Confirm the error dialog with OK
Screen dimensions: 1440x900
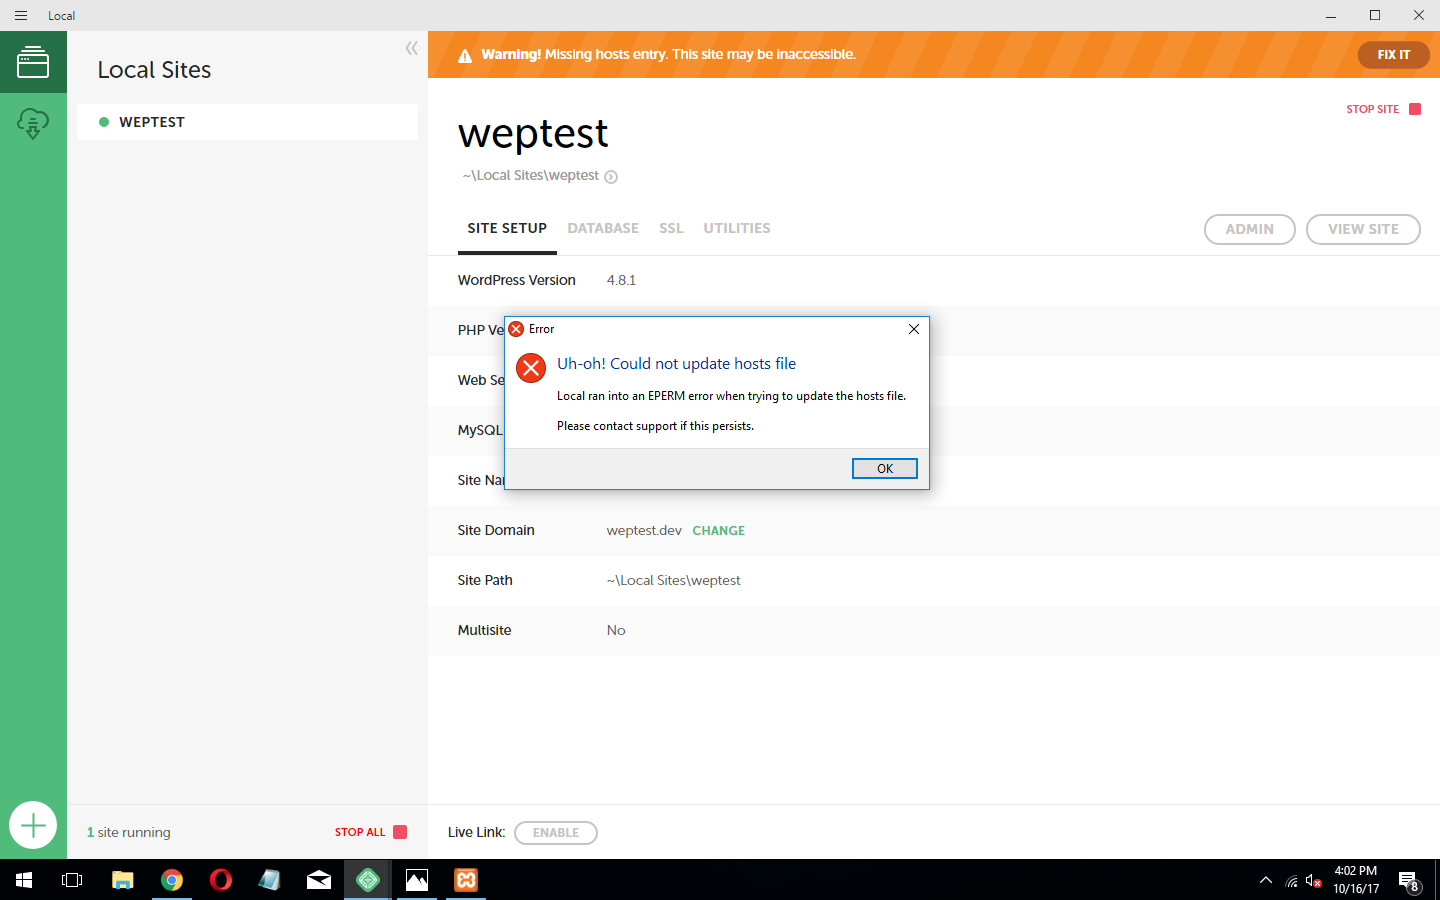point(885,468)
